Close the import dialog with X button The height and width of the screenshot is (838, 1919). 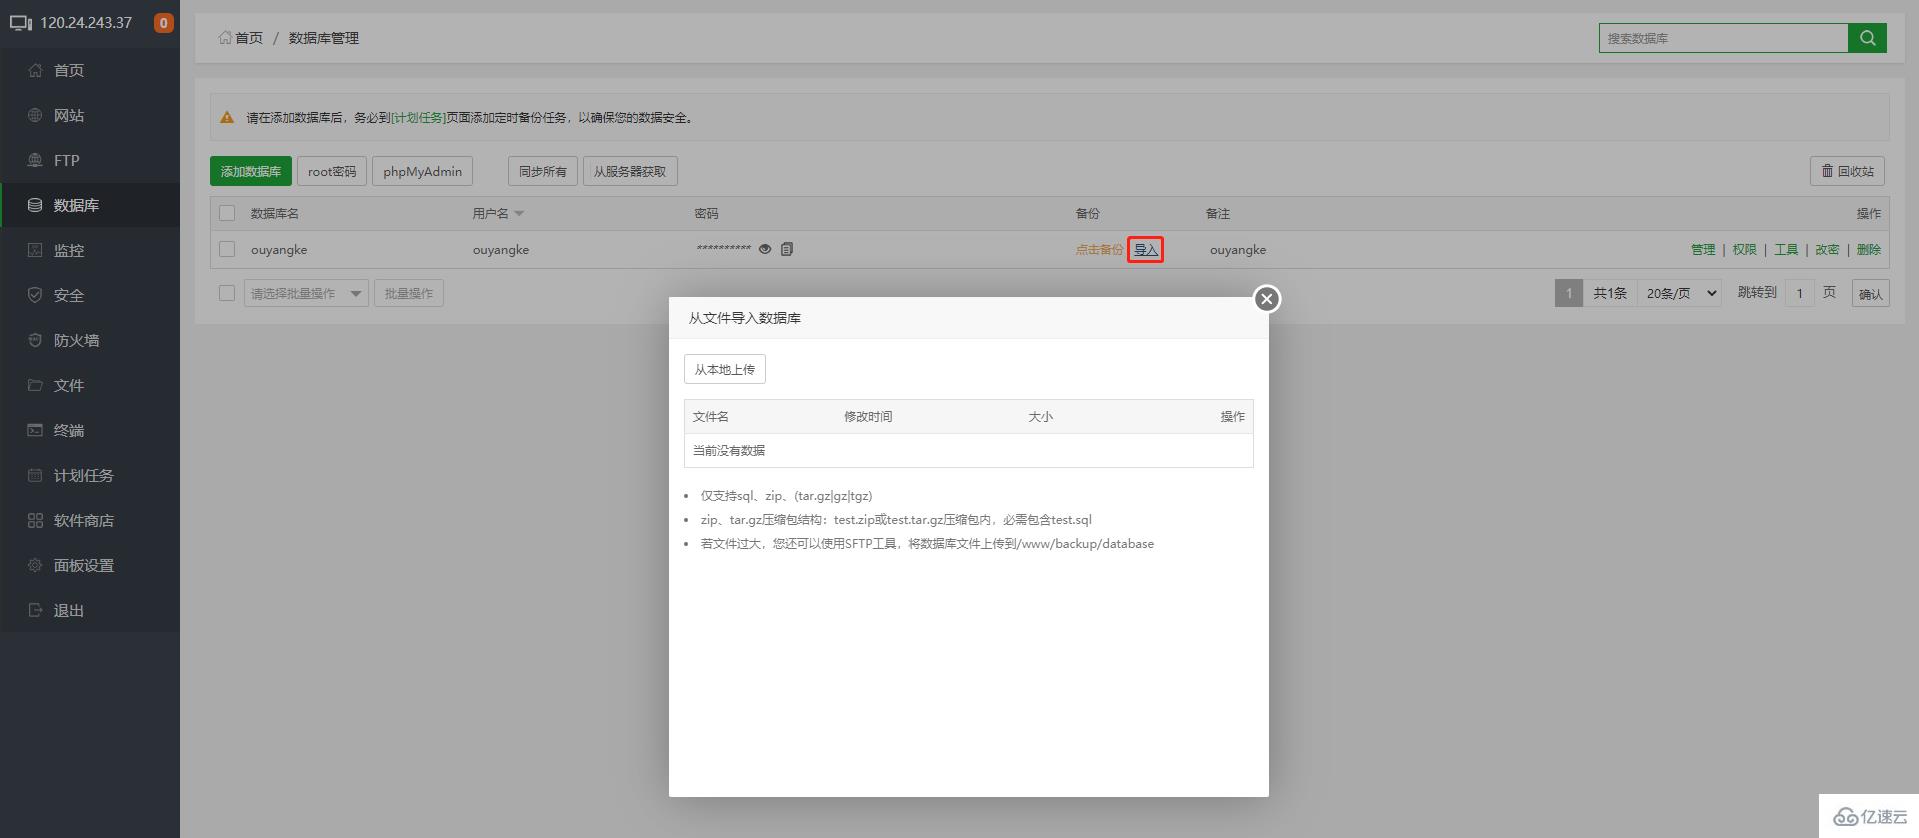(1267, 299)
